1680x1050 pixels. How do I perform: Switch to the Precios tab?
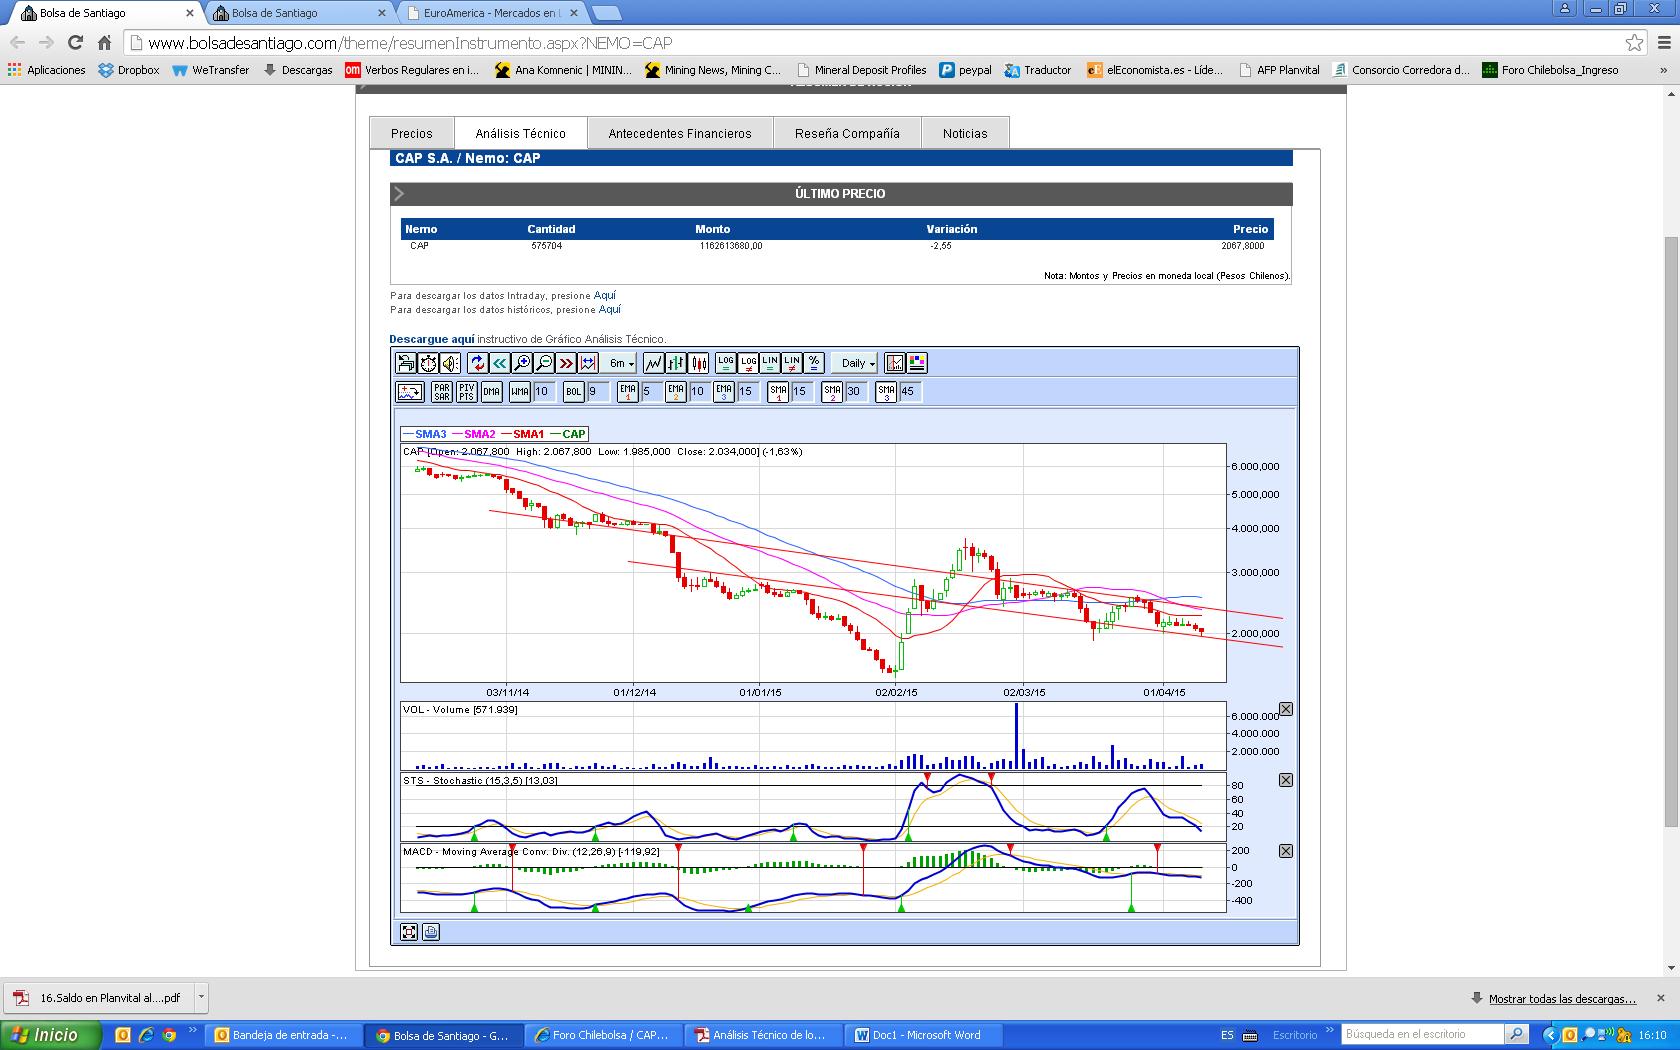coord(412,133)
